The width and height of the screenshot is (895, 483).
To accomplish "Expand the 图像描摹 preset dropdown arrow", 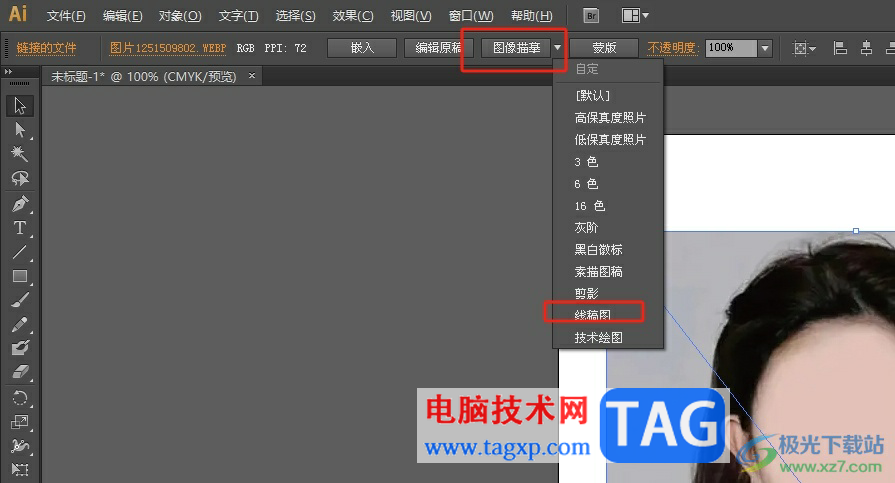I will pyautogui.click(x=558, y=48).
